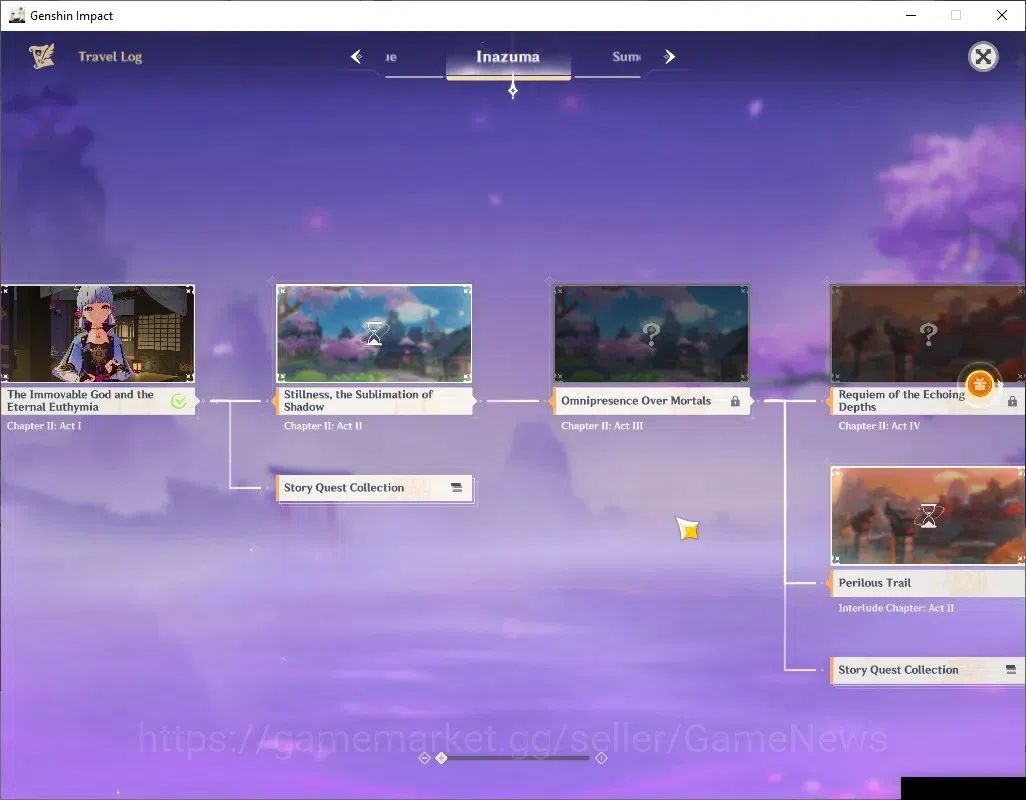This screenshot has height=800, width=1026.
Task: Select the Perilous Trail label
Action: click(928, 583)
